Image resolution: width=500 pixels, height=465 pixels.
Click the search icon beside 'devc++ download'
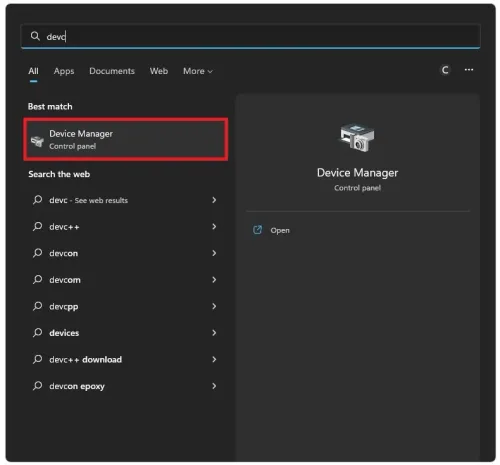click(x=37, y=359)
